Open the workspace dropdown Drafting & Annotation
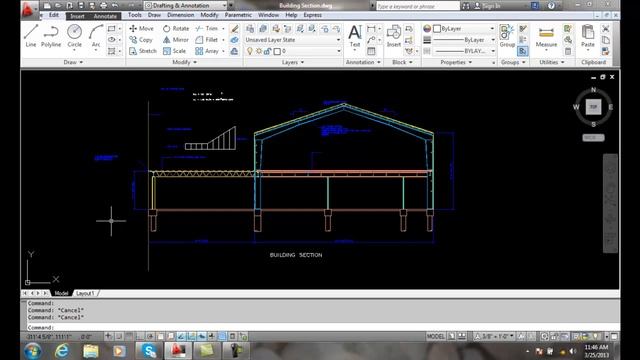This screenshot has height=360, width=640. [x=186, y=6]
